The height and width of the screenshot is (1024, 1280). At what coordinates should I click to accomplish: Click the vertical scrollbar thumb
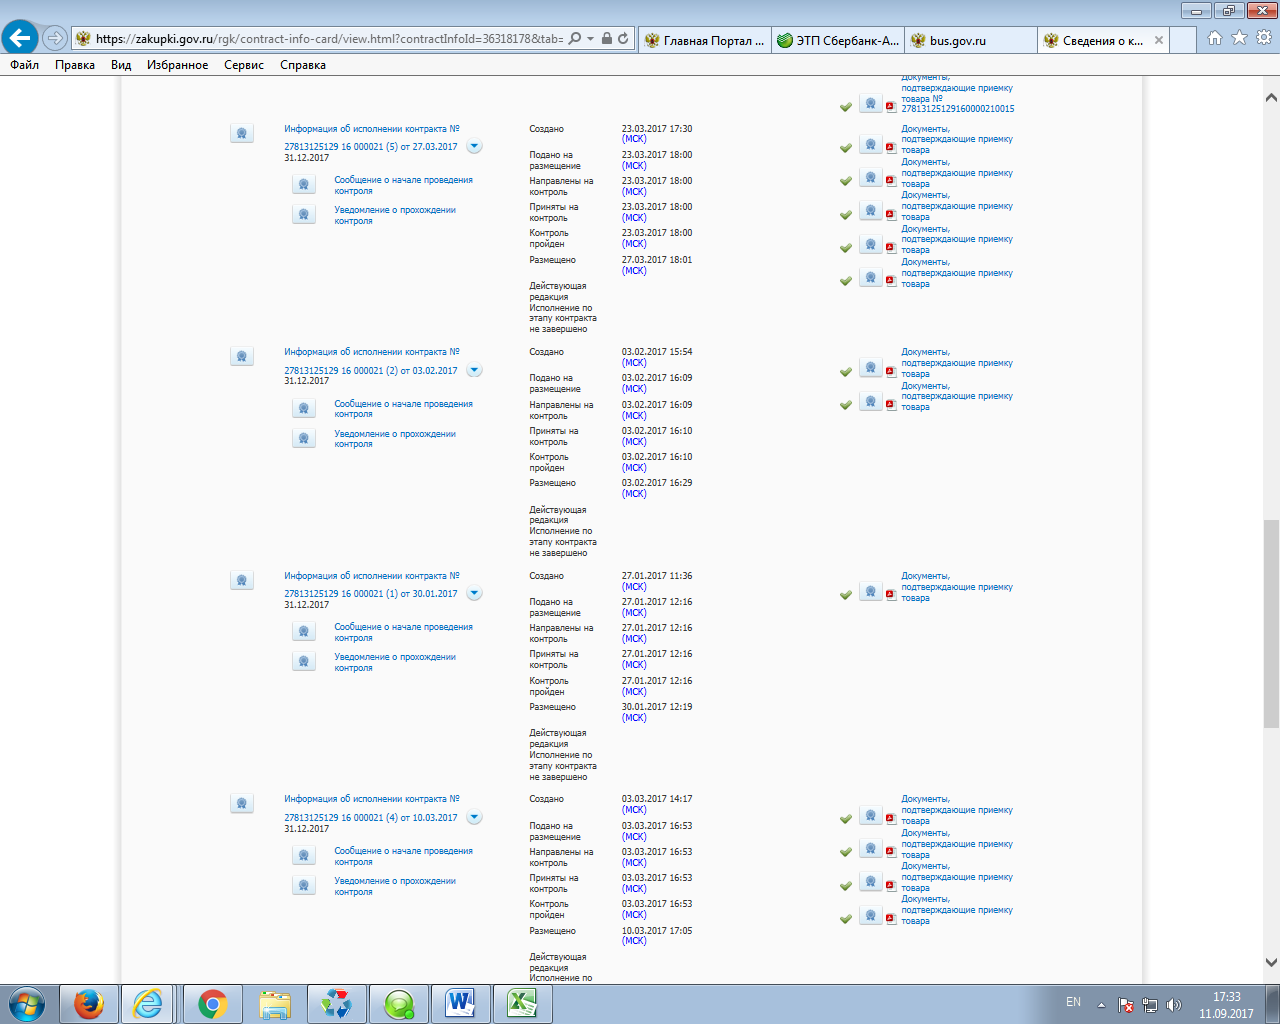pos(1271,624)
